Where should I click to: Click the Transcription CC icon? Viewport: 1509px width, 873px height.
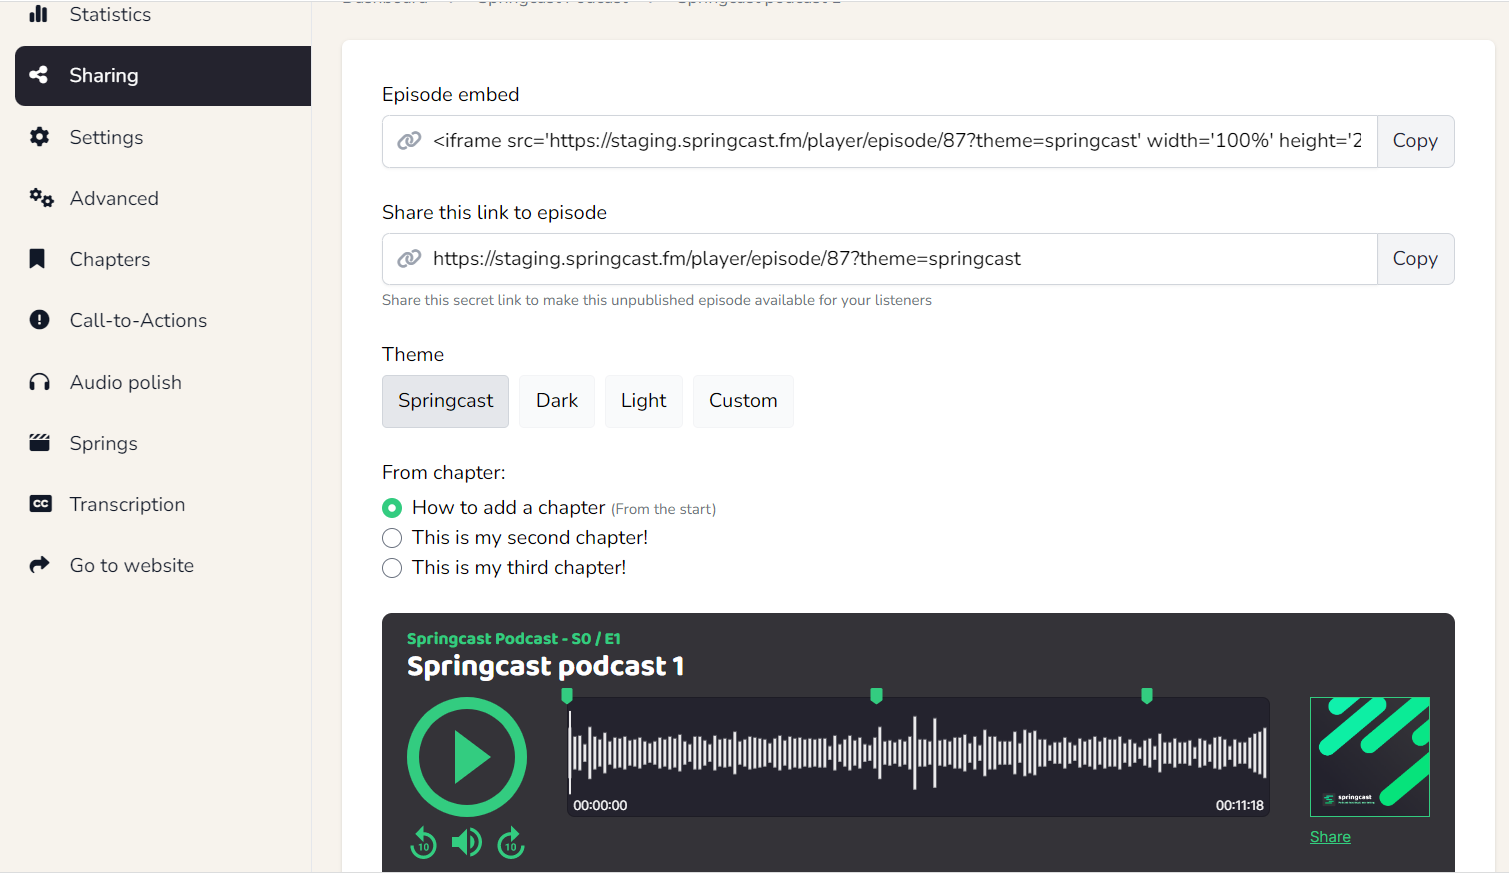click(40, 504)
